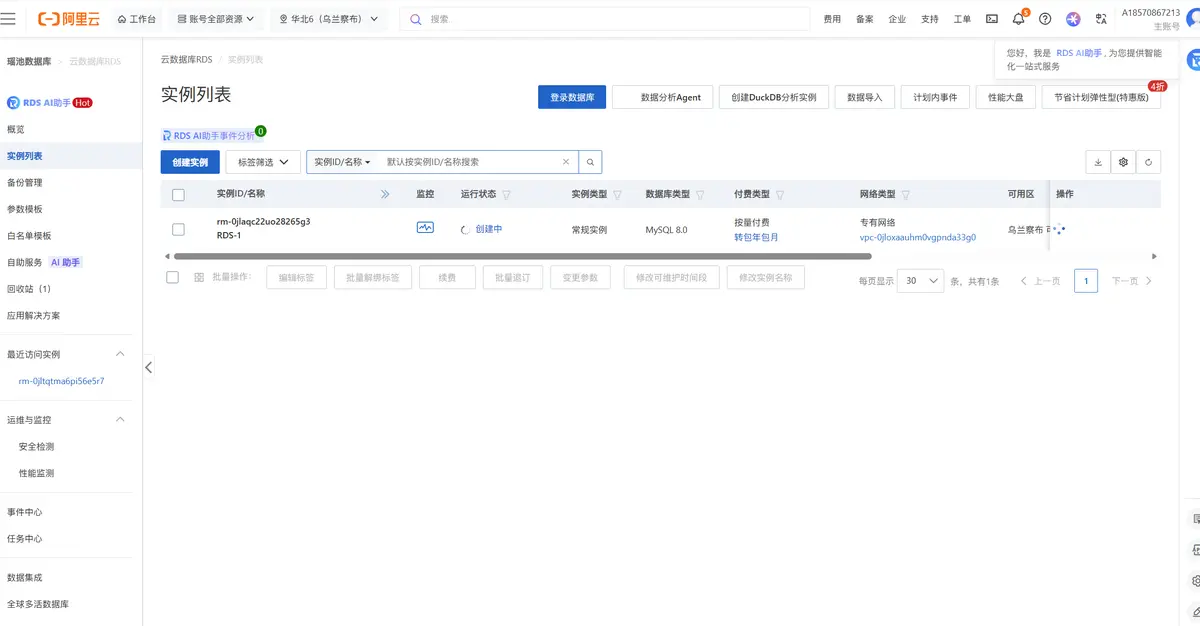Open the region selector 华北6（乌兰察布）
Image resolution: width=1200 pixels, height=626 pixels.
tap(330, 19)
